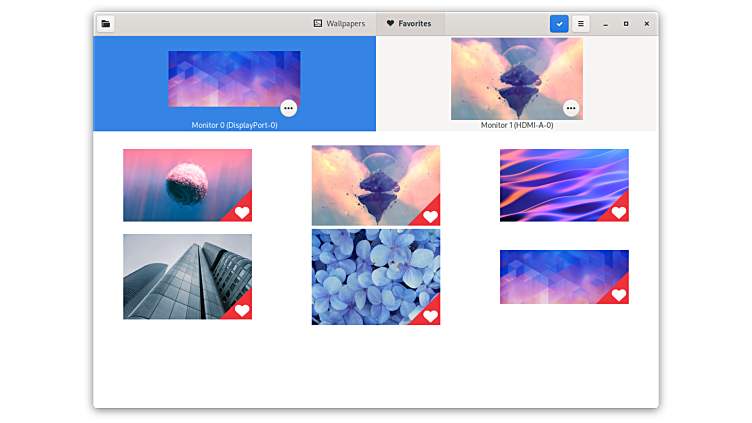Click the blue checkmark apply button
752x423 pixels.
point(559,23)
